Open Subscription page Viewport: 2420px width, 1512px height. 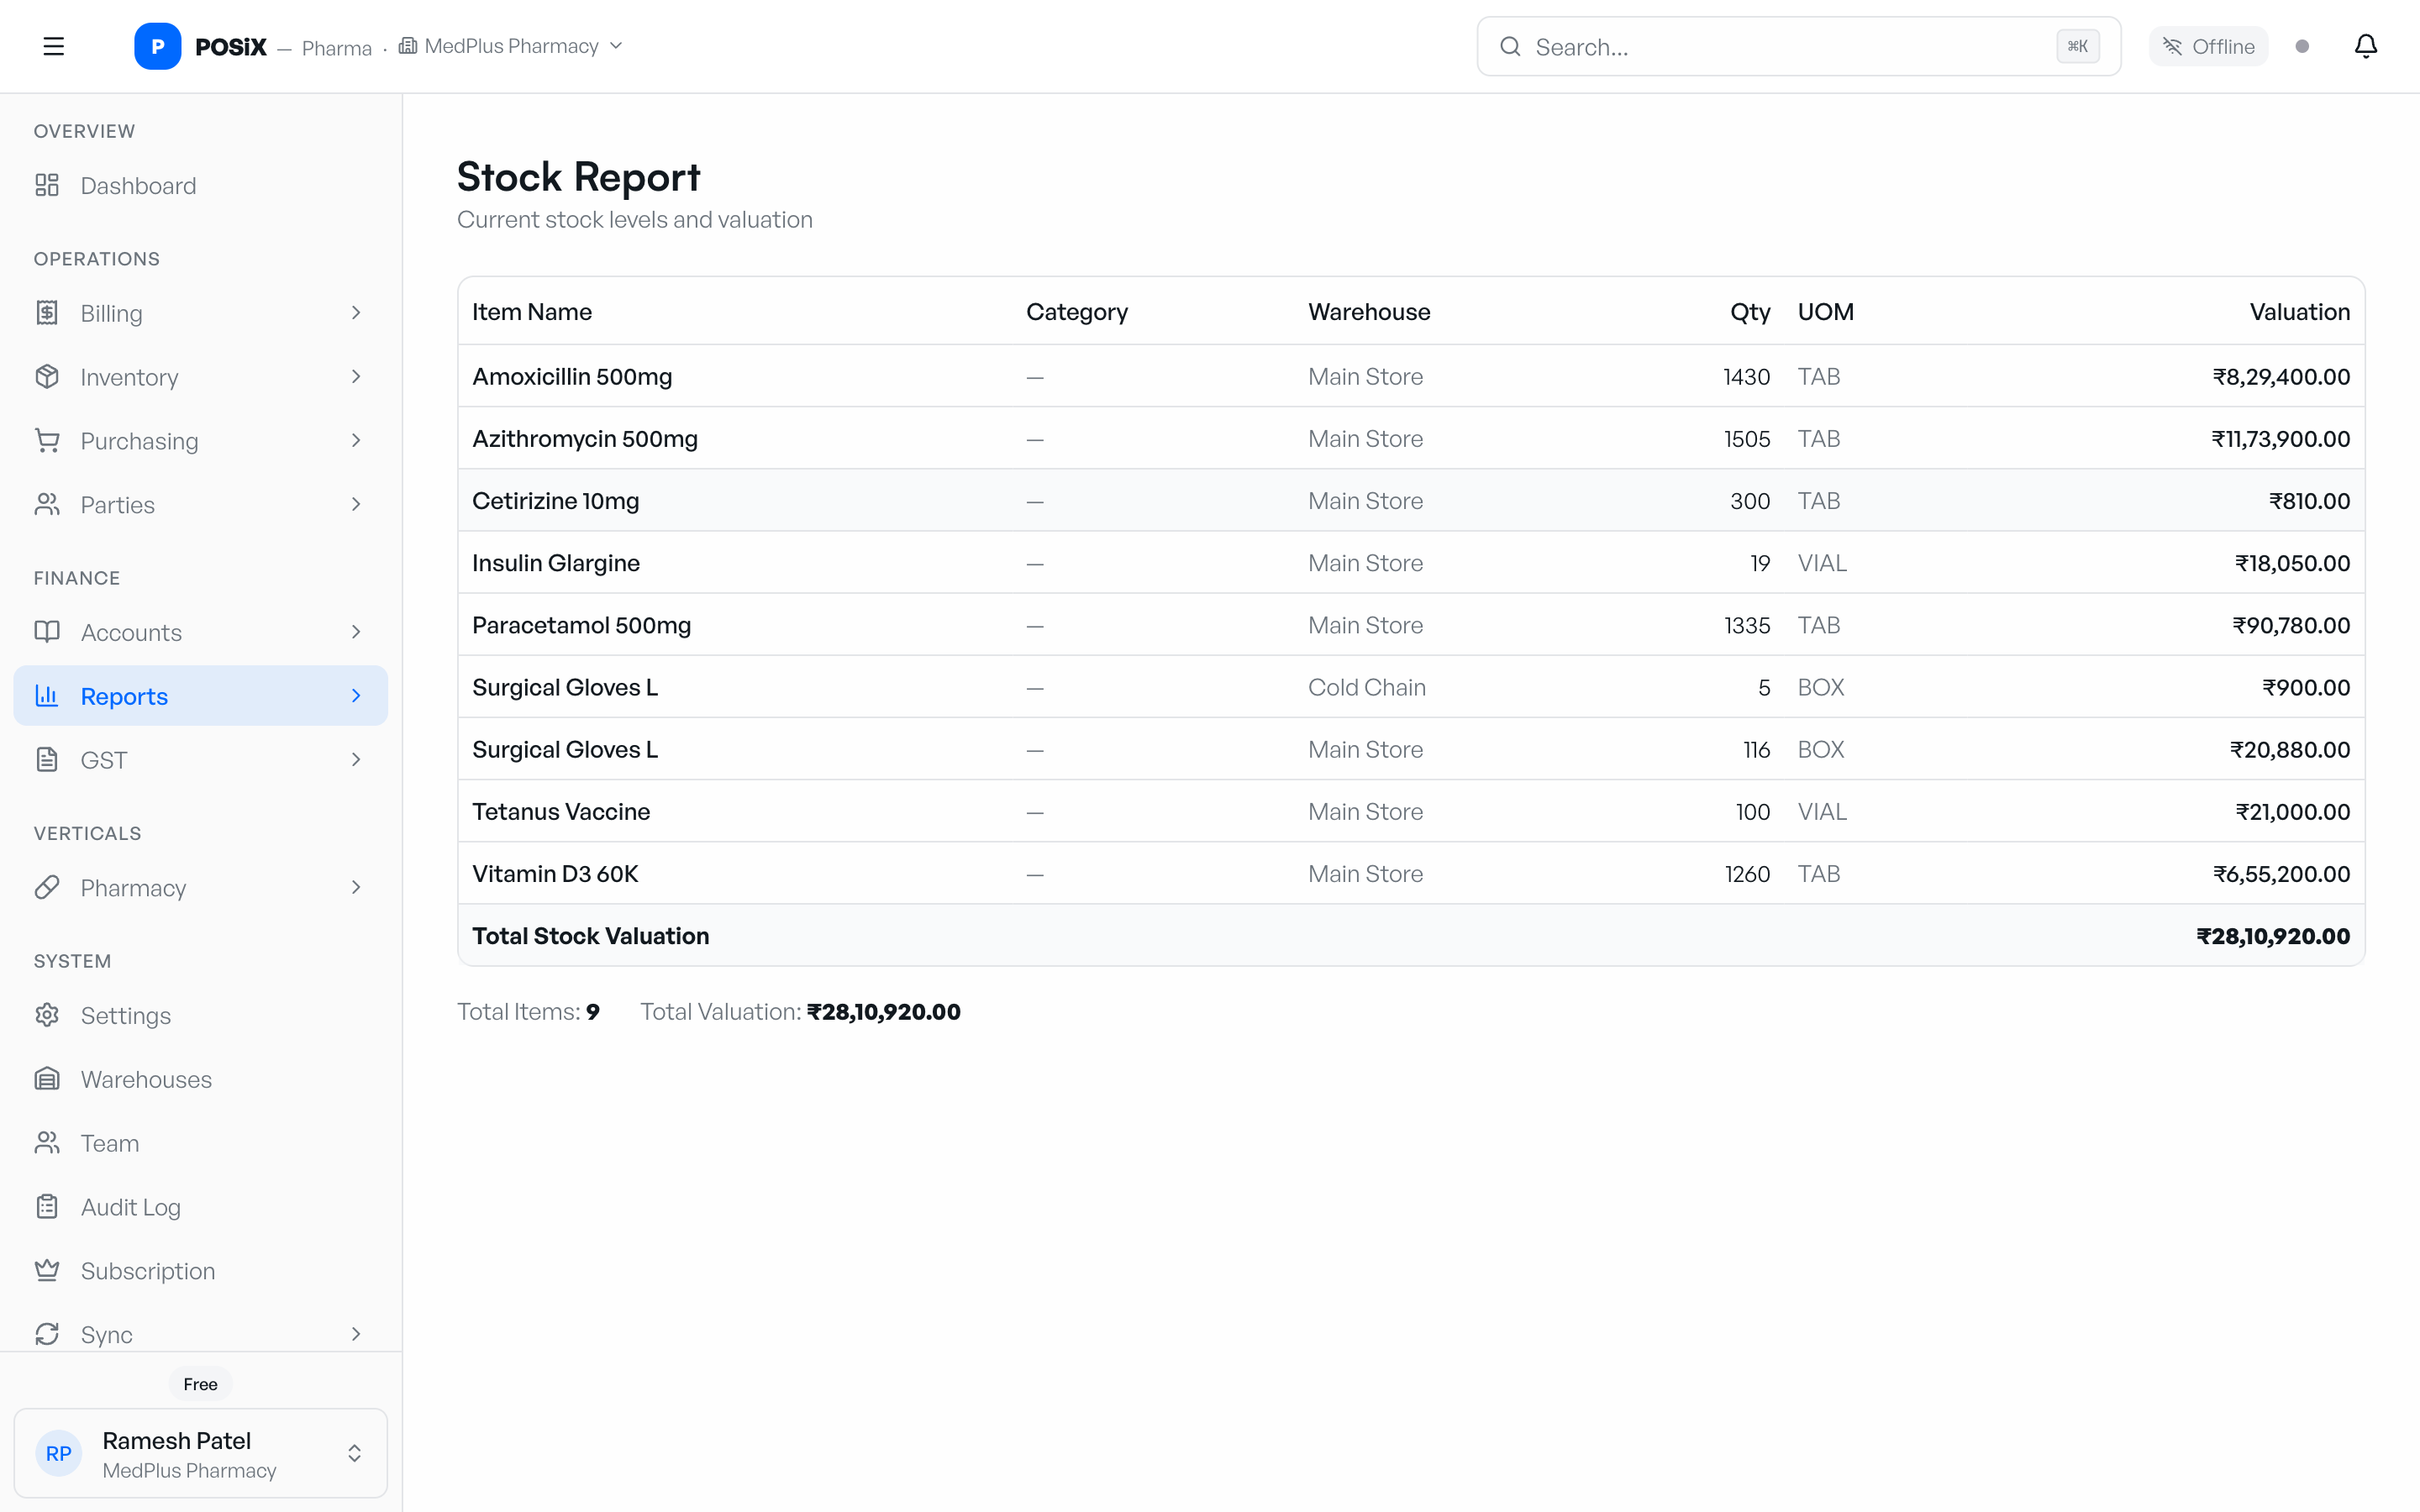pyautogui.click(x=200, y=1271)
